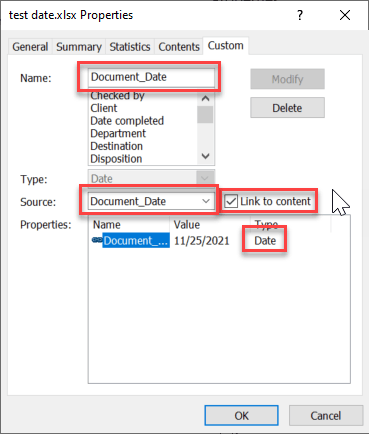This screenshot has width=369, height=434.
Task: Pick 'Department' from name list
Action: 118,133
